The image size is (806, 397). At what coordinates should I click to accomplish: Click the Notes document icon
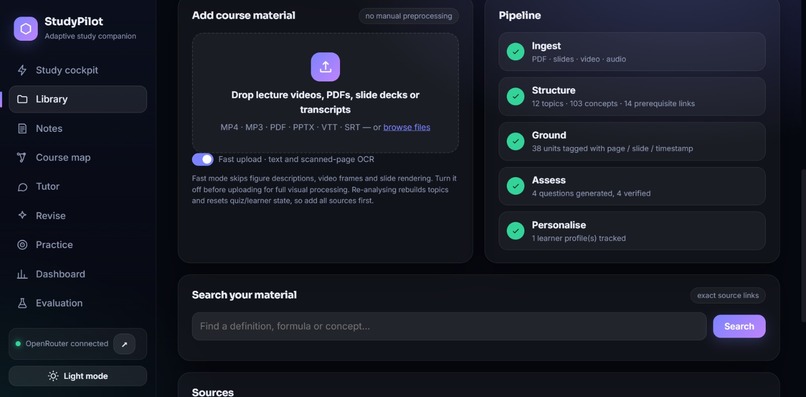22,129
